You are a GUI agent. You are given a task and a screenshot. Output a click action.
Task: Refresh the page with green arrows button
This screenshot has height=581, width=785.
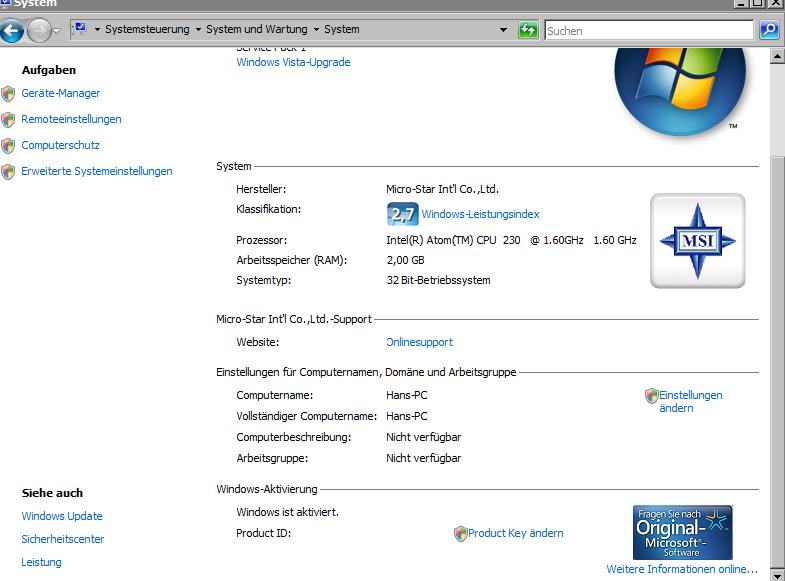coord(528,30)
